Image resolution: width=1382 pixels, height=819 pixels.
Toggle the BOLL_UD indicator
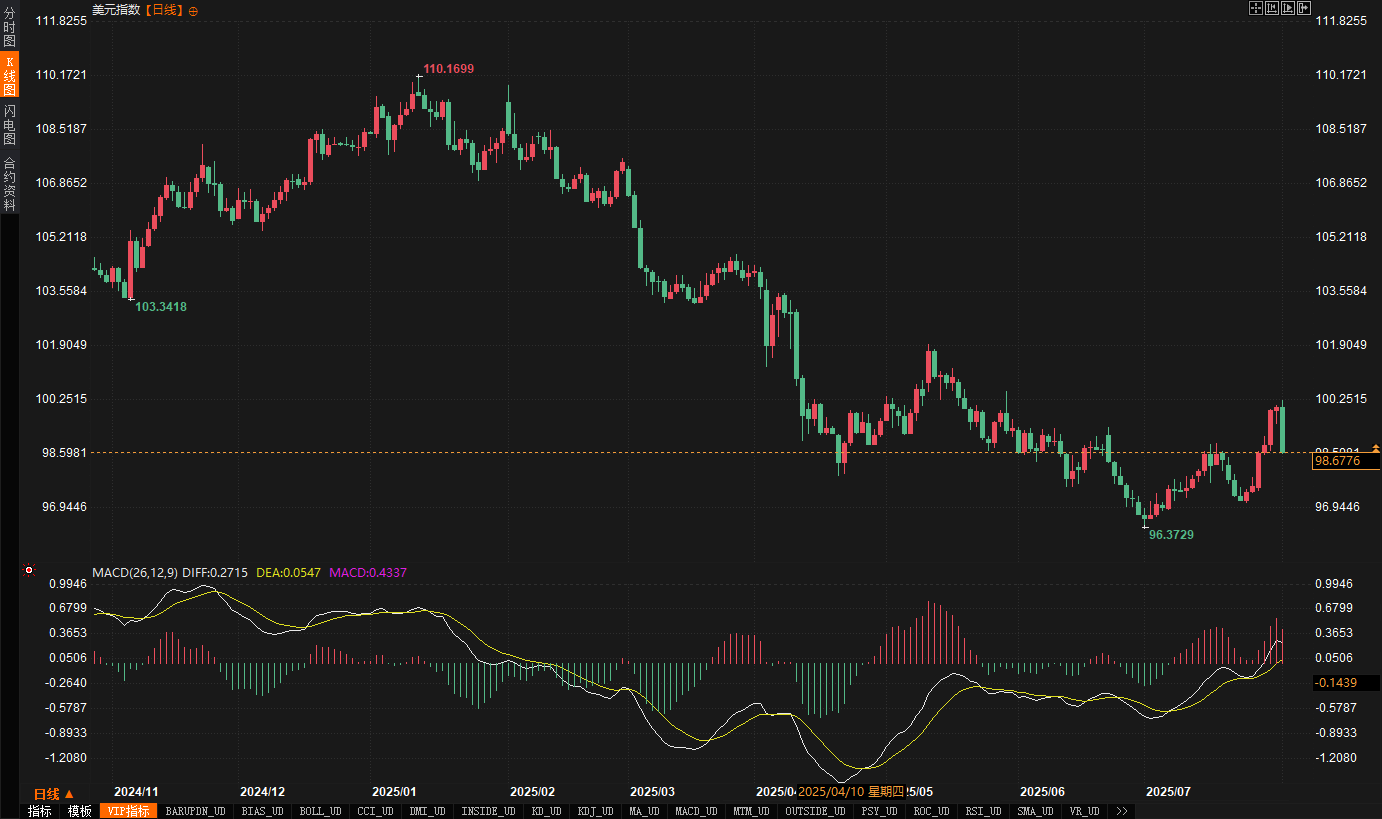click(x=320, y=811)
